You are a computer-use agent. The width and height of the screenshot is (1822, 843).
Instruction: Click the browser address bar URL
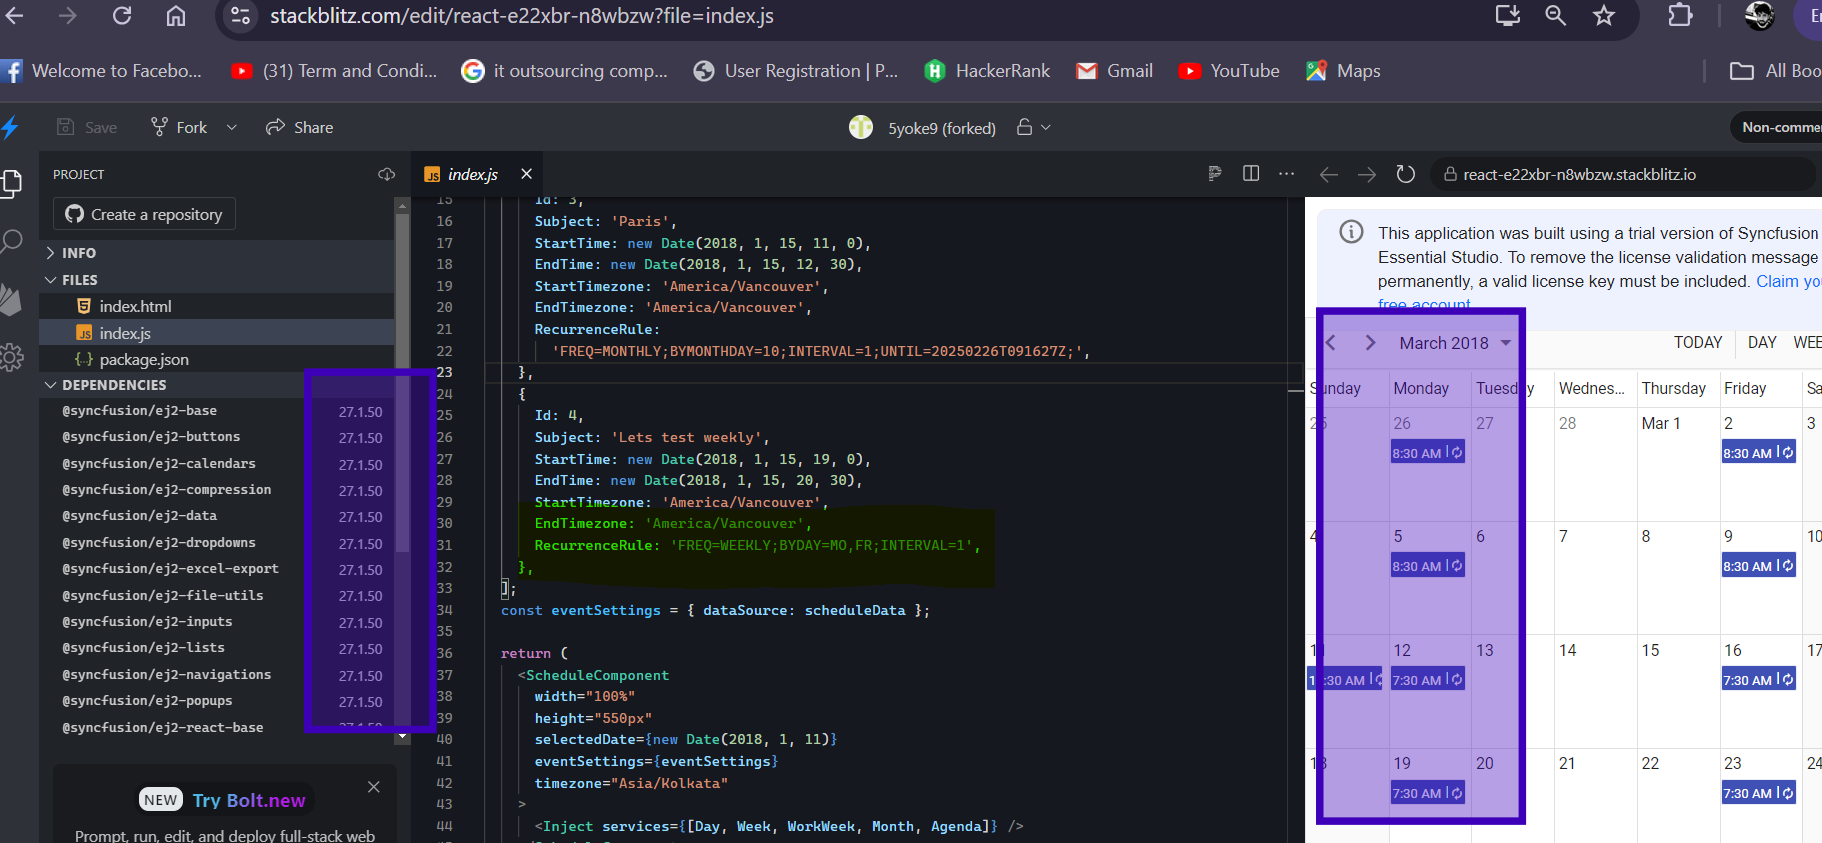coord(522,16)
